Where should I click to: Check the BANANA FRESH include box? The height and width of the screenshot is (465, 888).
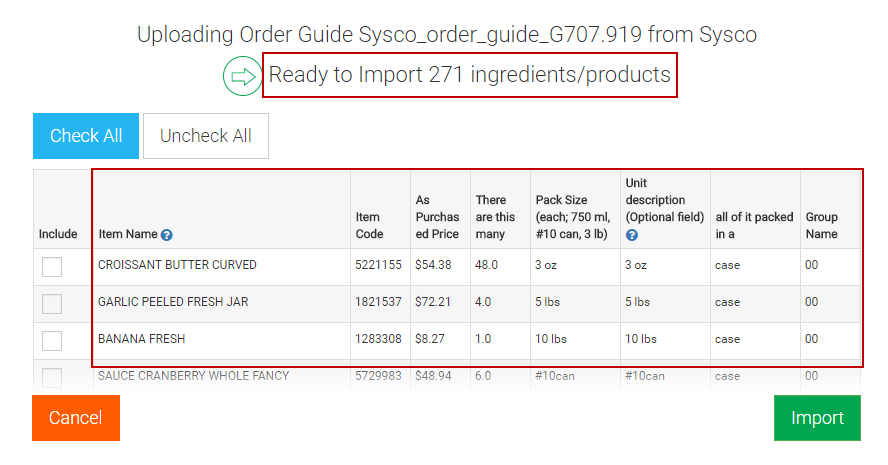click(x=52, y=340)
